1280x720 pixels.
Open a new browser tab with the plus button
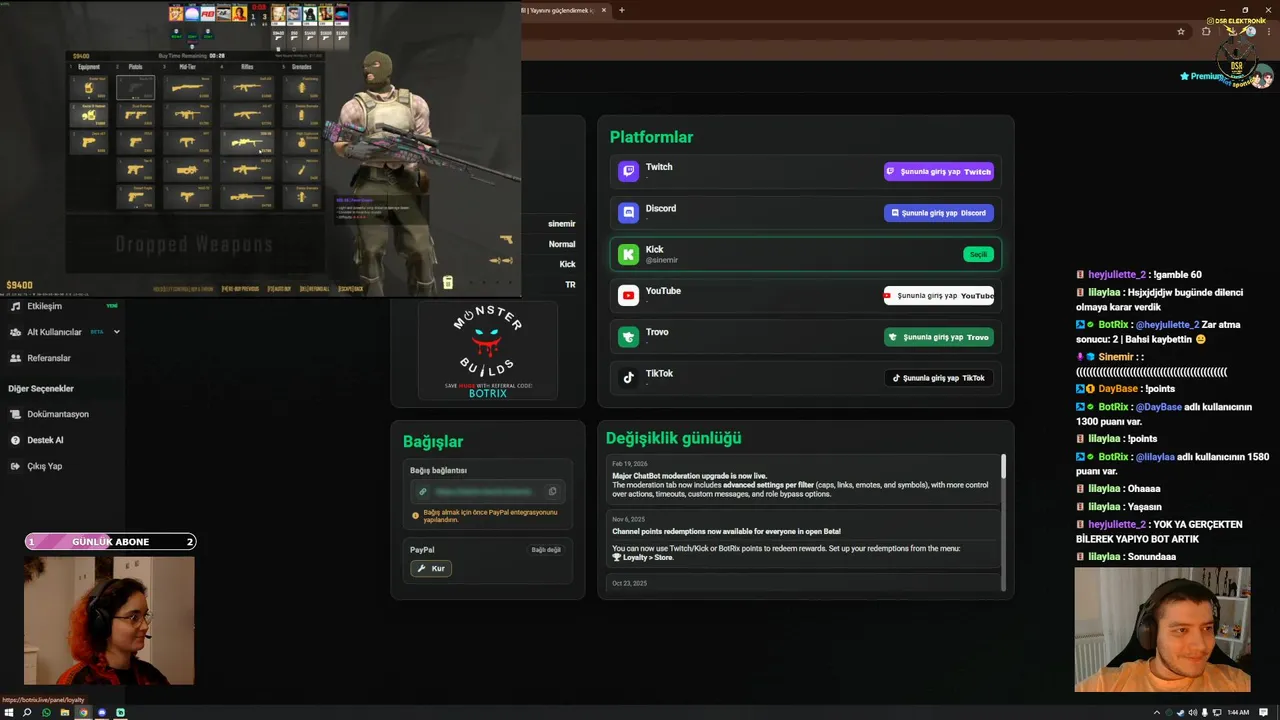click(622, 10)
